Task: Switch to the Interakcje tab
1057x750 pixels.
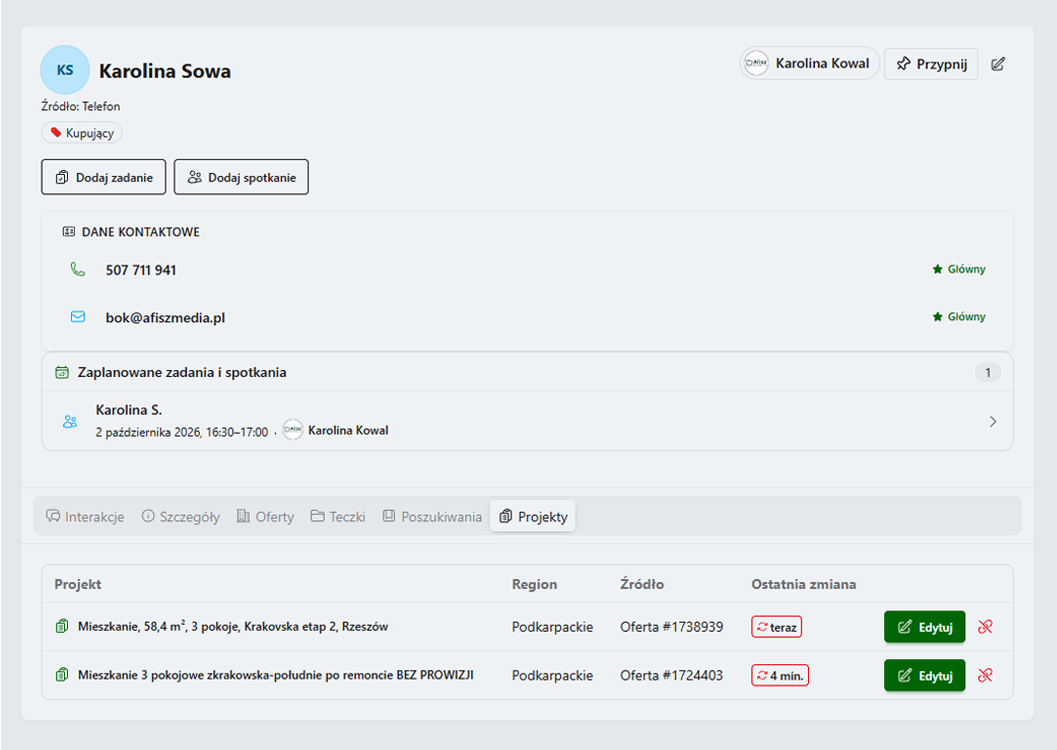Action: click(x=85, y=517)
